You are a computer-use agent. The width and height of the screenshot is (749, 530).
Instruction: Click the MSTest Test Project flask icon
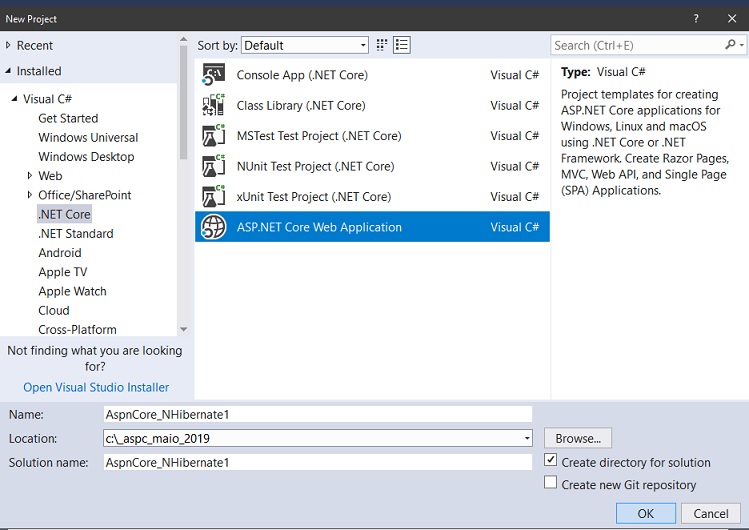pyautogui.click(x=213, y=136)
